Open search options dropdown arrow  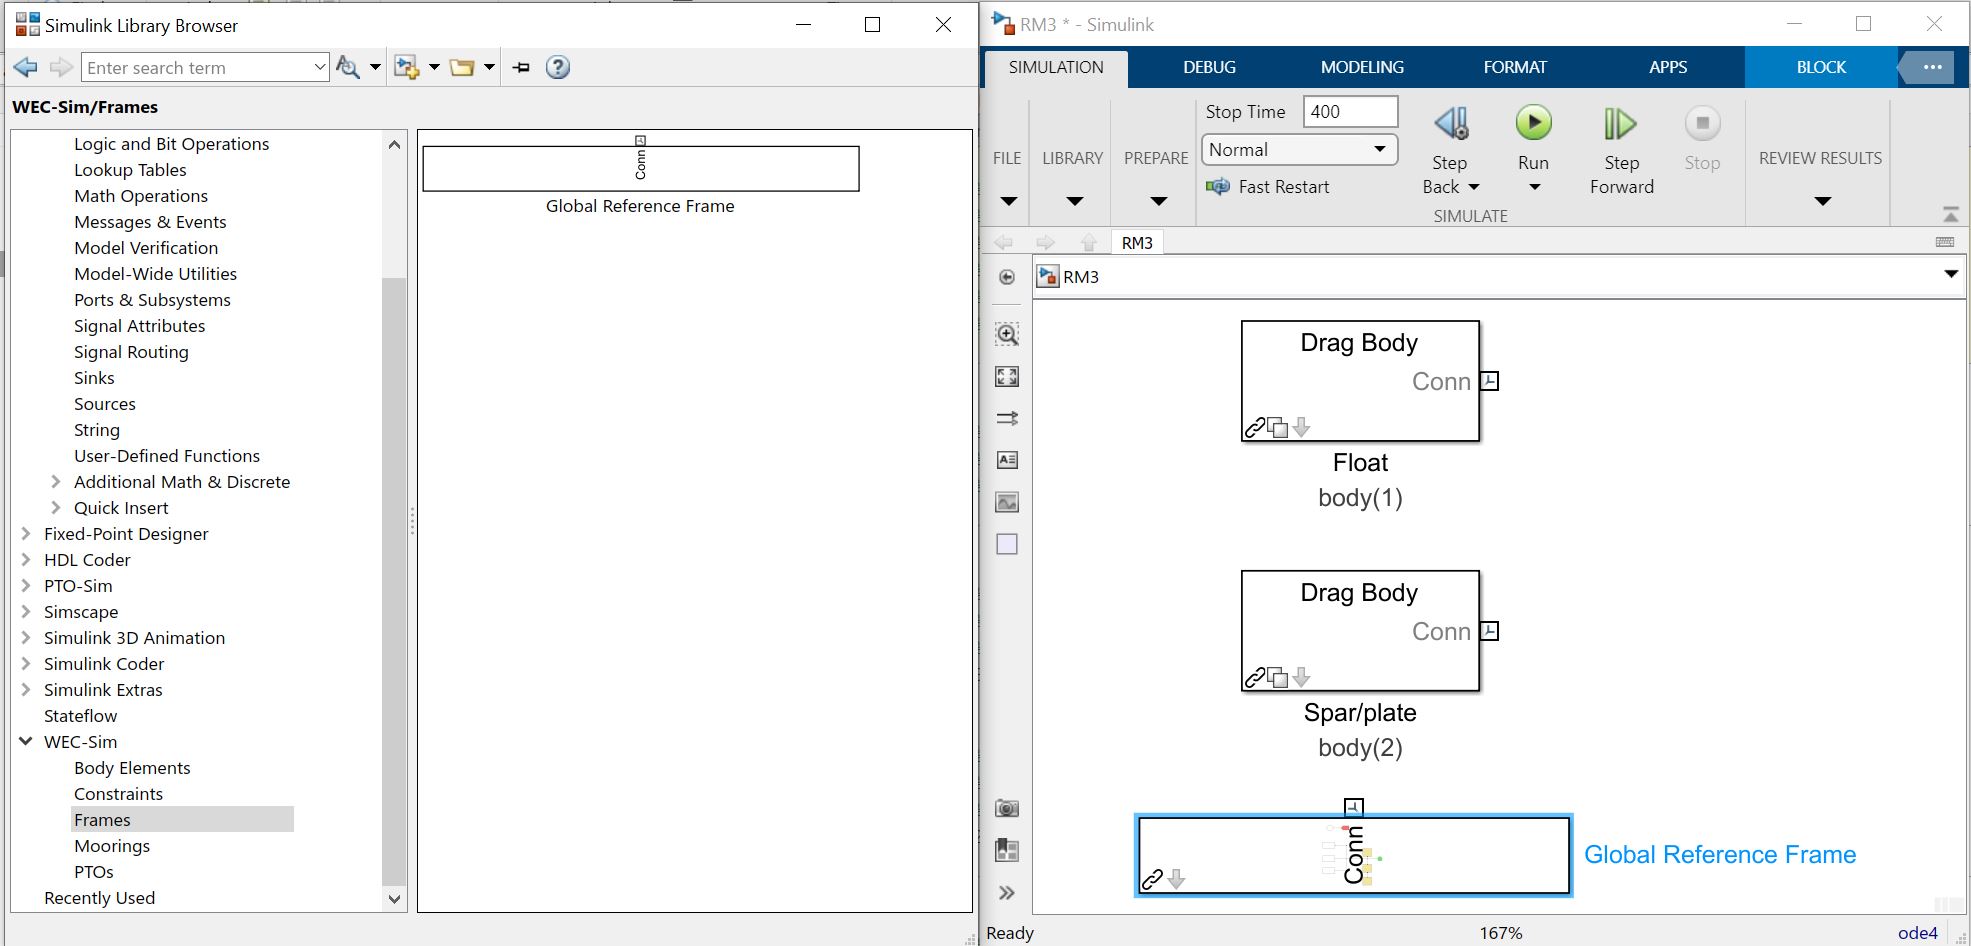click(375, 67)
